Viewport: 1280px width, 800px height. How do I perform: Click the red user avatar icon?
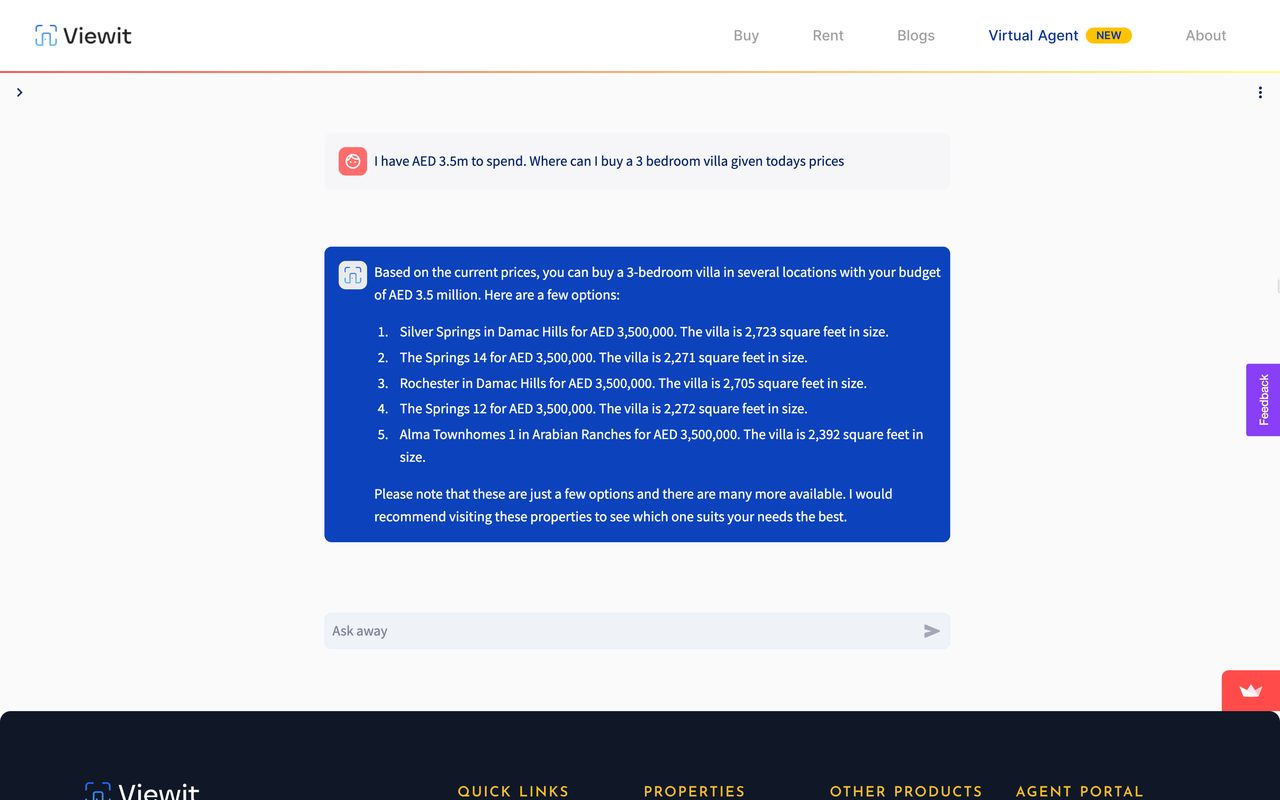pos(352,161)
